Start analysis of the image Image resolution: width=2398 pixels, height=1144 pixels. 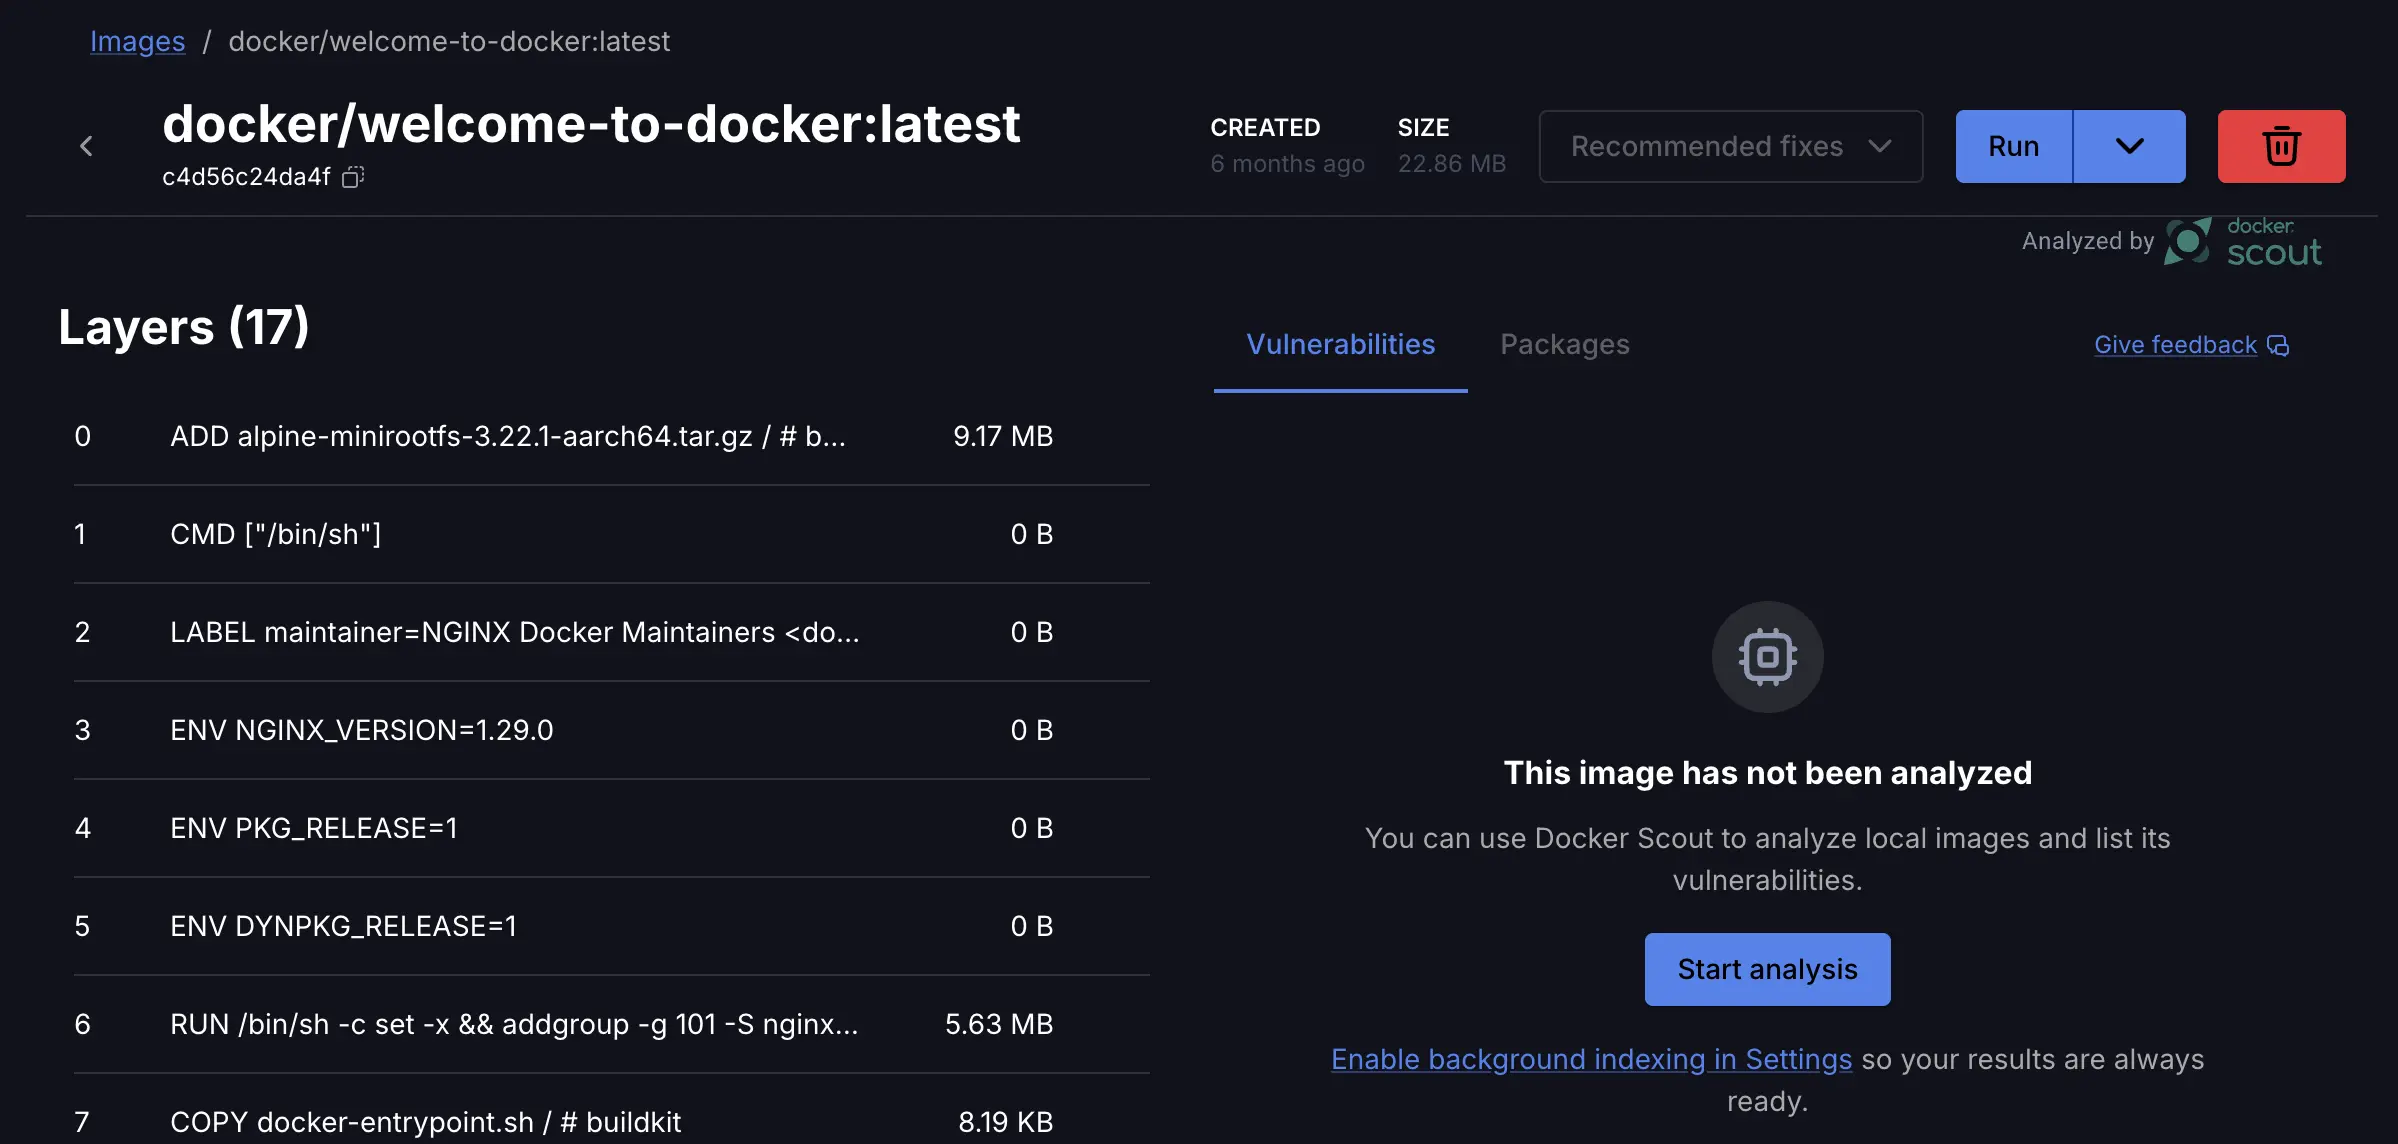1767,968
